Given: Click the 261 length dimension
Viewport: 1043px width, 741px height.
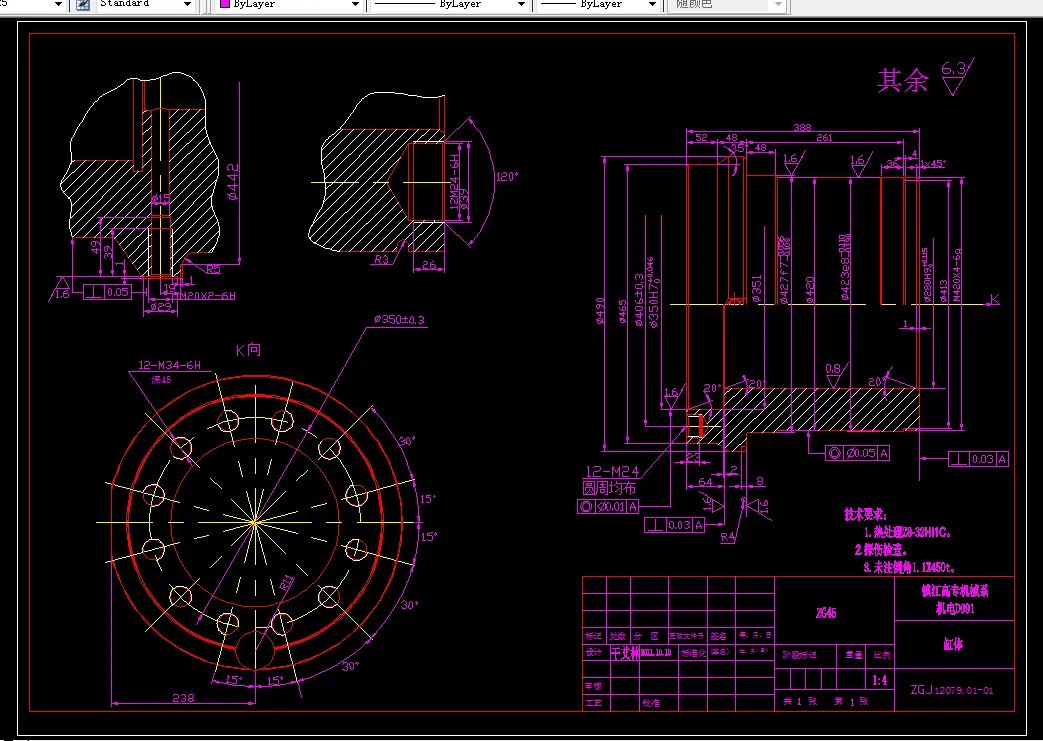Looking at the screenshot, I should click(824, 137).
